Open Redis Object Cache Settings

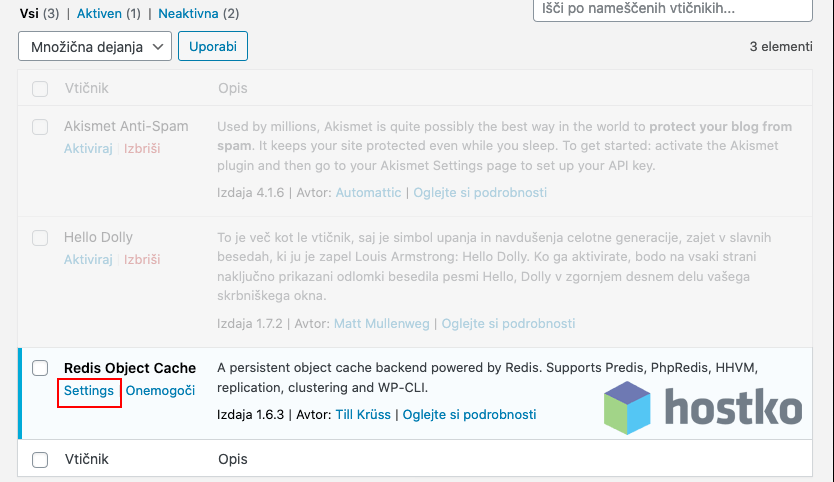[89, 391]
